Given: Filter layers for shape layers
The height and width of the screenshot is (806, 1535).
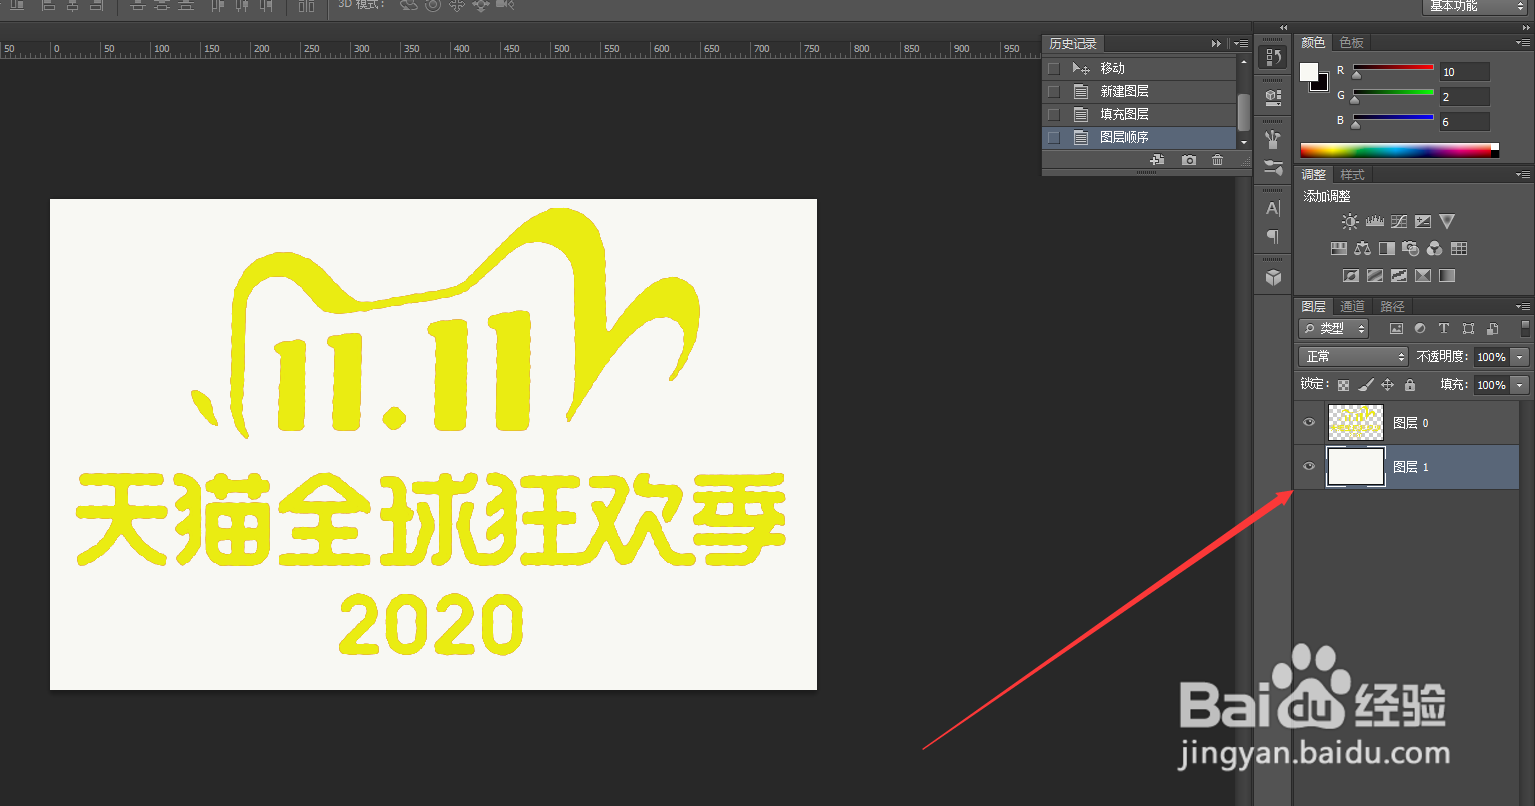Looking at the screenshot, I should 1468,328.
